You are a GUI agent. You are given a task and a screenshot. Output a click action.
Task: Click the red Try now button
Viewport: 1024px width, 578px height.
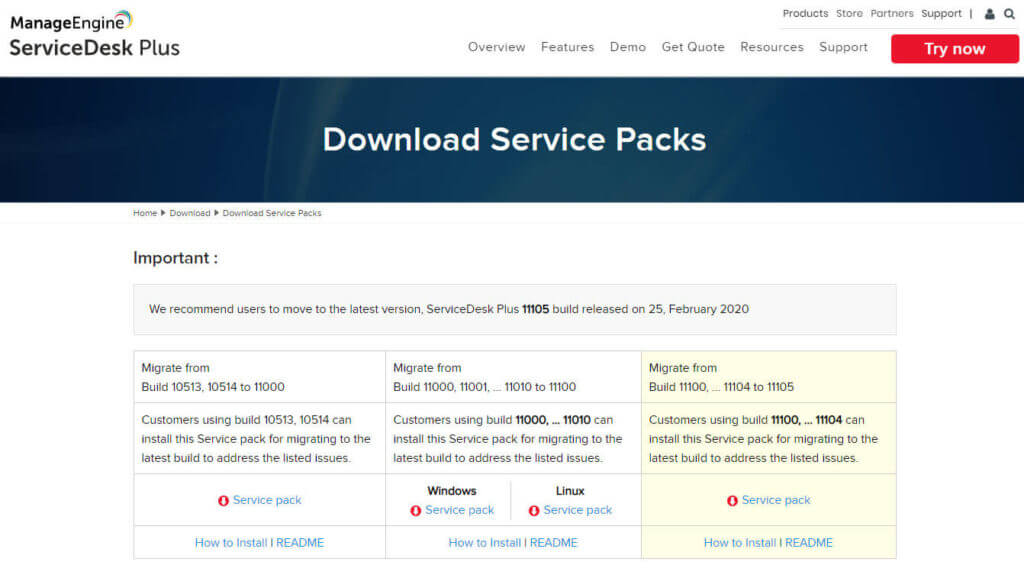[x=955, y=49]
